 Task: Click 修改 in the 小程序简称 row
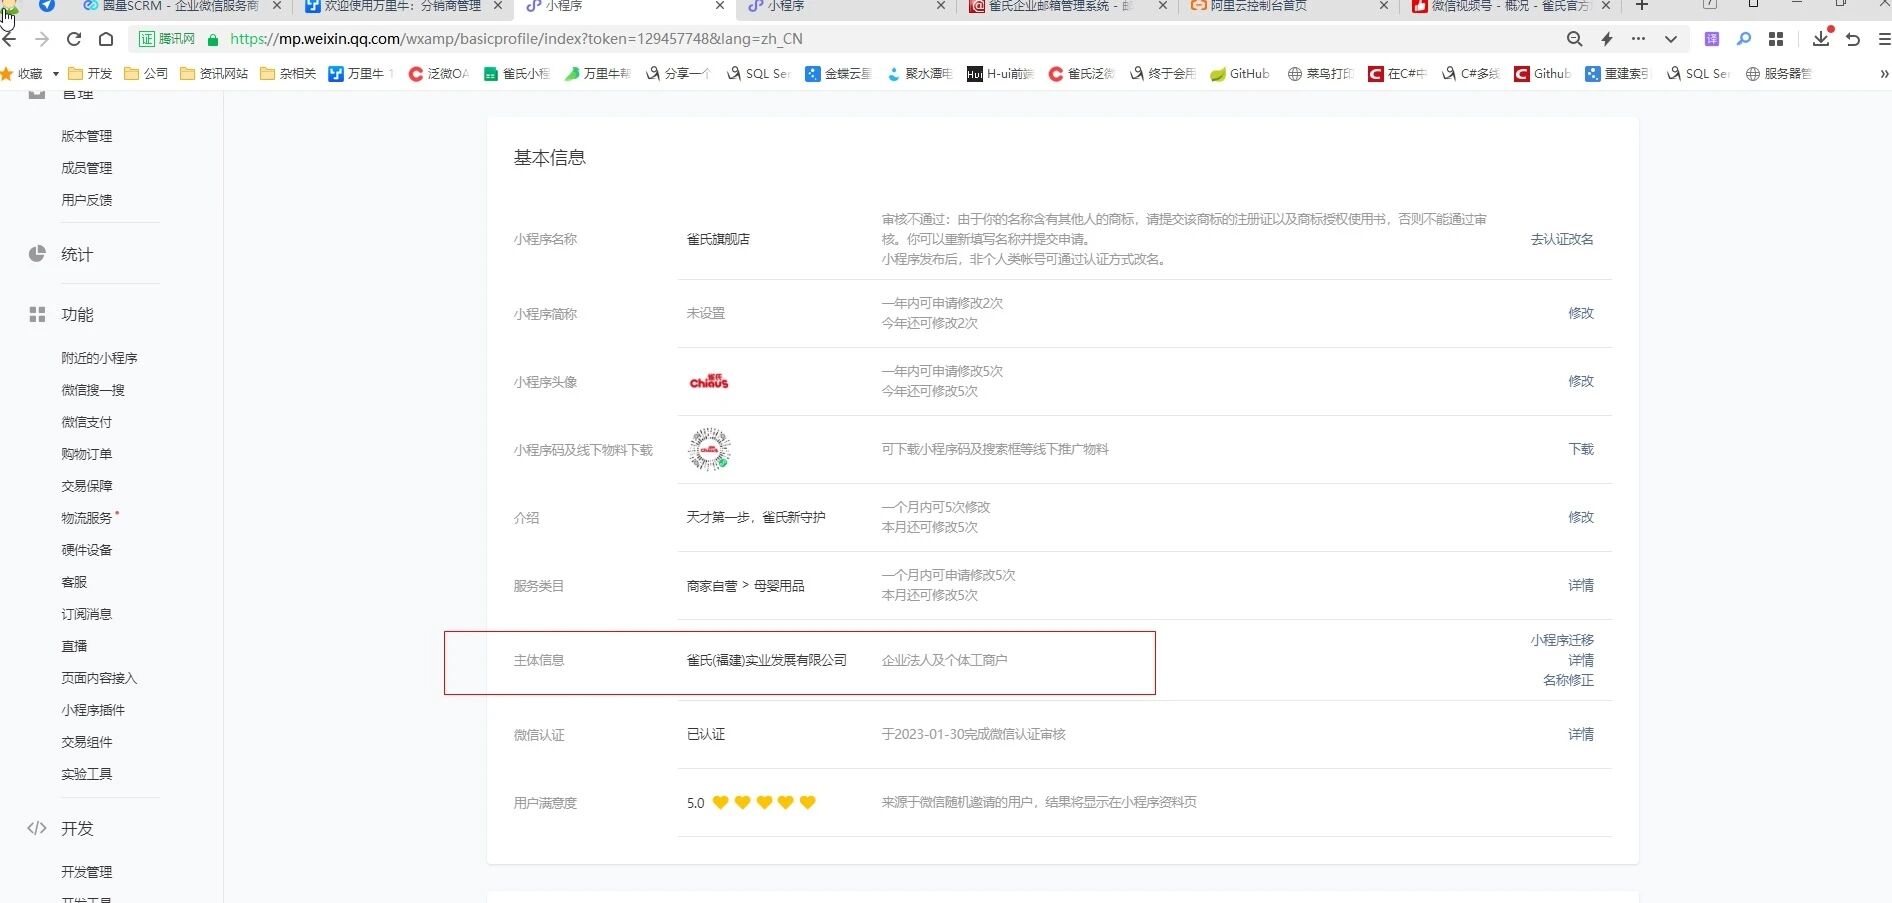point(1581,313)
